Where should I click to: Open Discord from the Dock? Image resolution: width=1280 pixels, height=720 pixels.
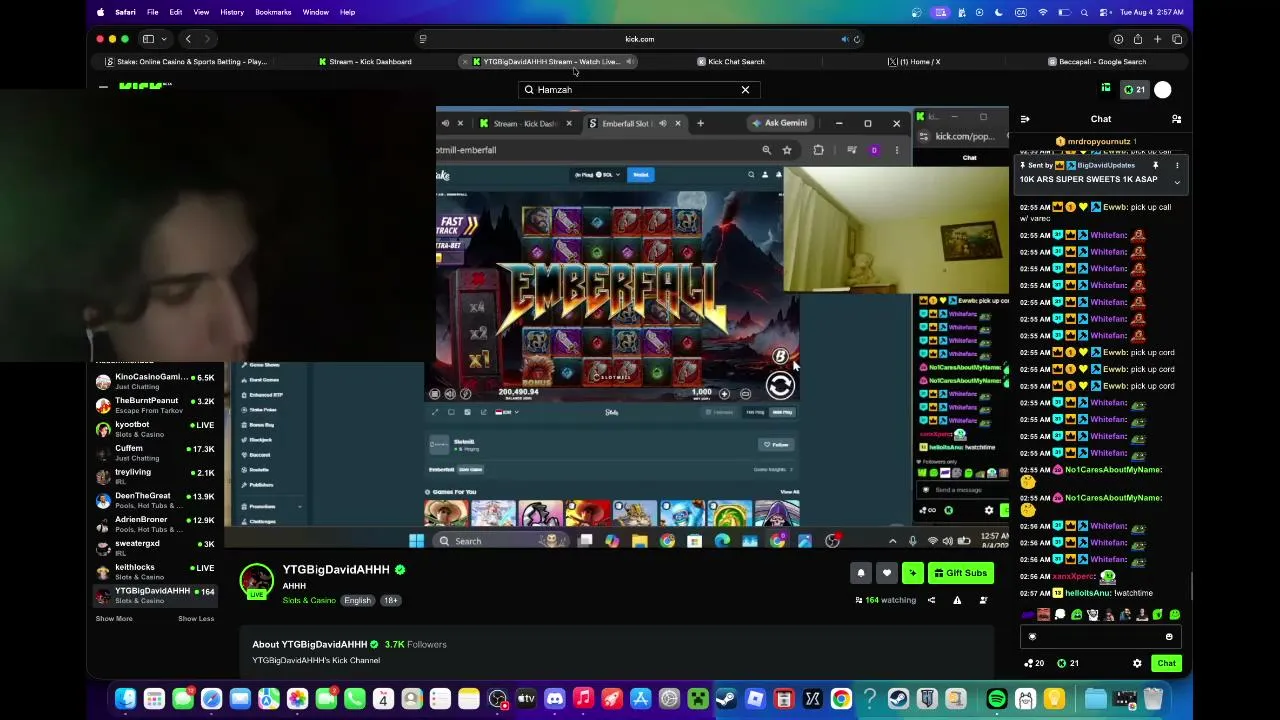pos(555,699)
